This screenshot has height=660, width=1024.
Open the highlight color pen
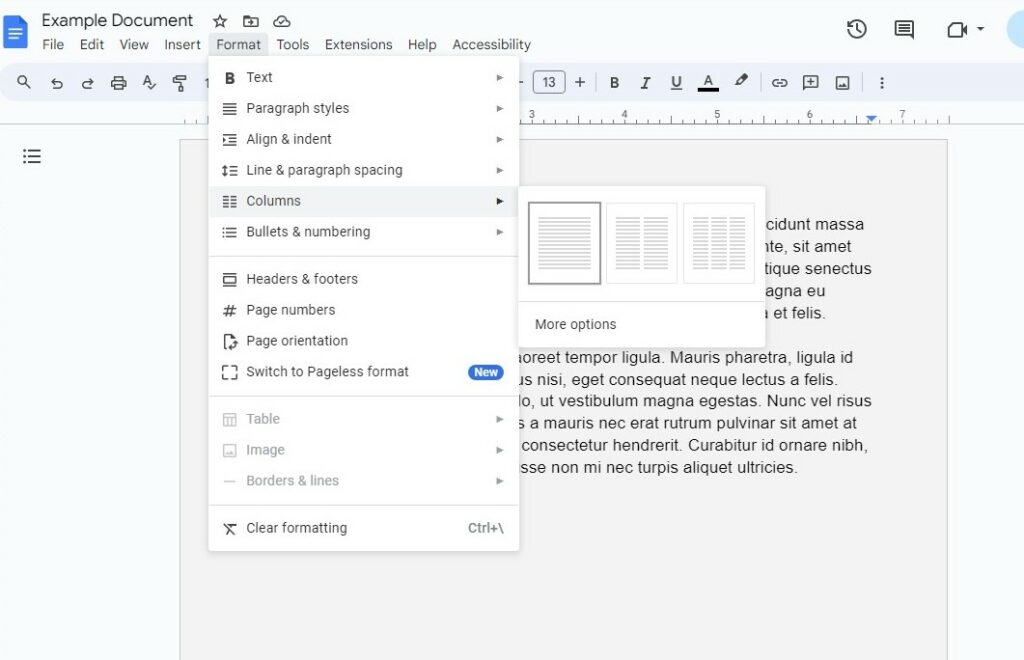(x=741, y=81)
